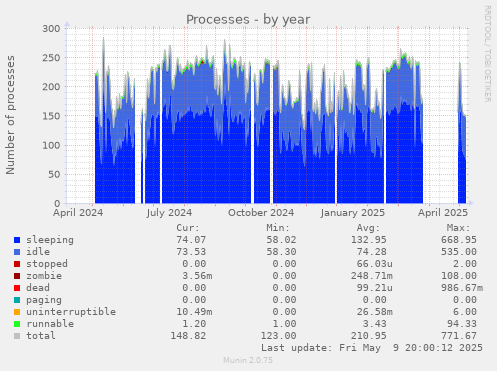Click zombie average value 248.71m
Image resolution: width=497 pixels, height=371 pixels.
pyautogui.click(x=372, y=276)
